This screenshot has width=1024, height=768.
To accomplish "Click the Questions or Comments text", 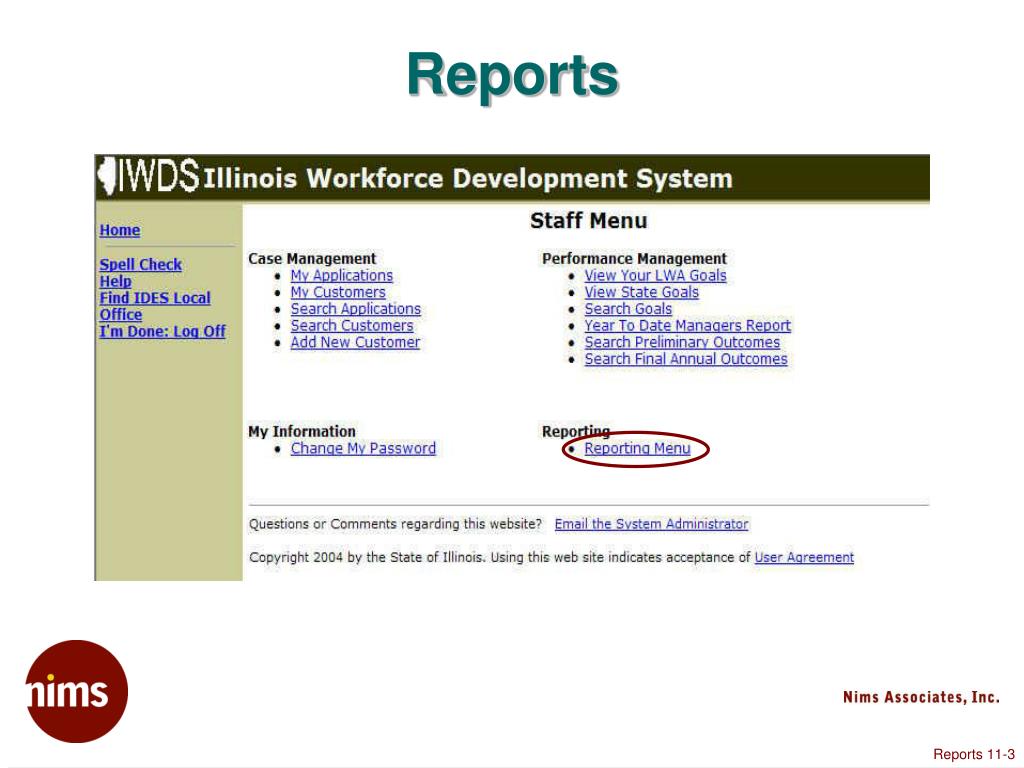I will pyautogui.click(x=395, y=524).
